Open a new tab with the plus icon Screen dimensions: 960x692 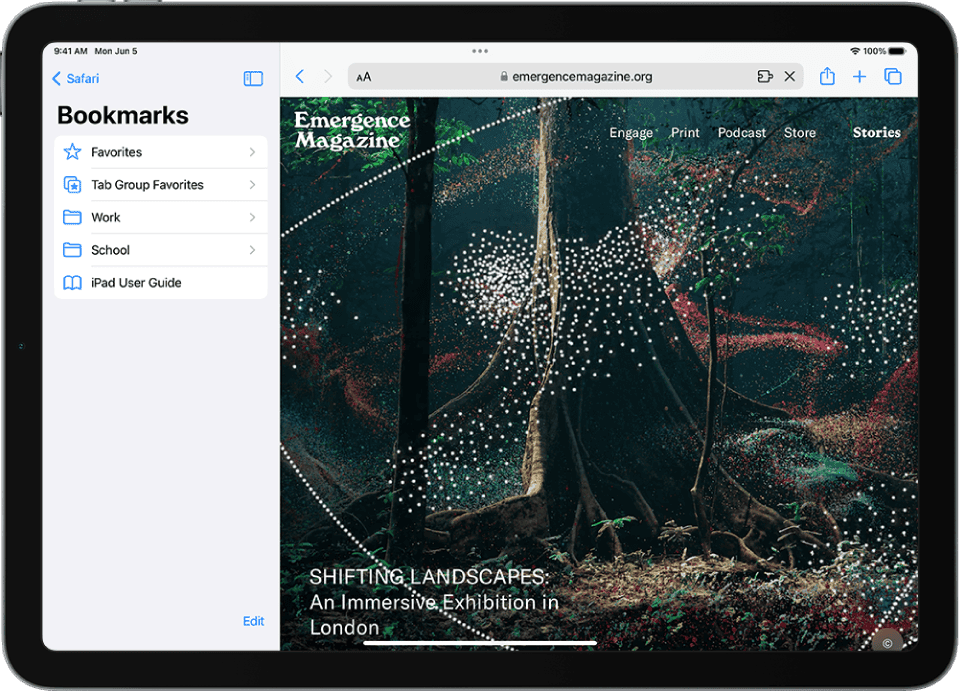point(859,76)
